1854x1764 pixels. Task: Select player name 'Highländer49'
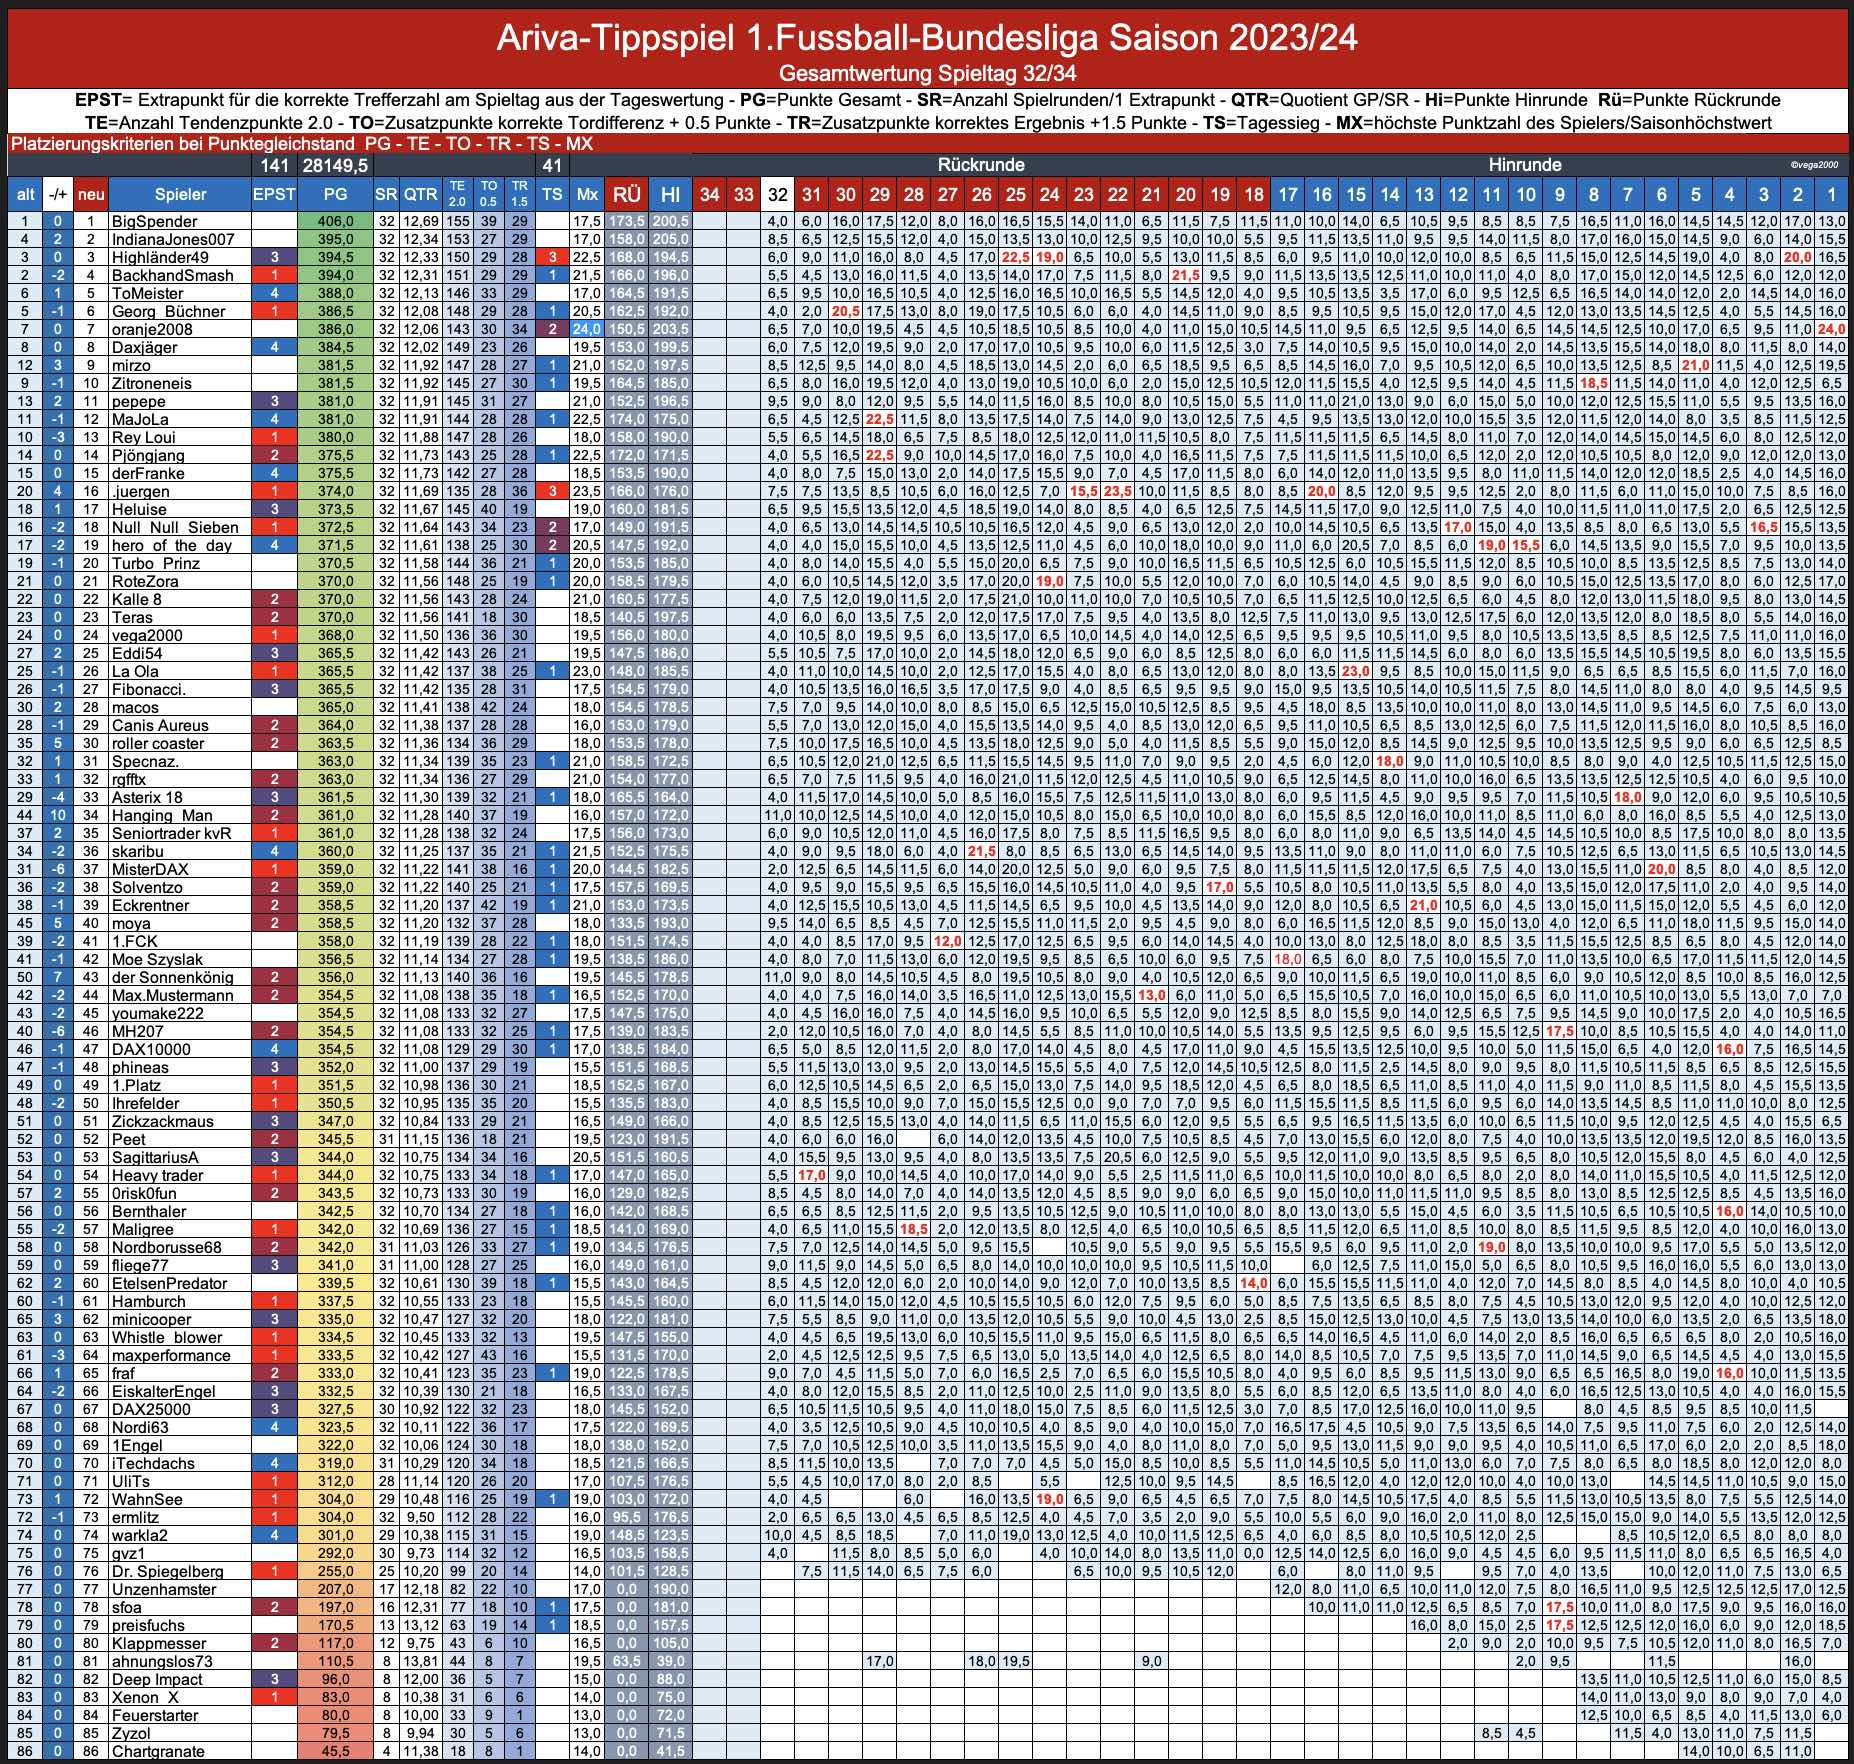pyautogui.click(x=160, y=257)
